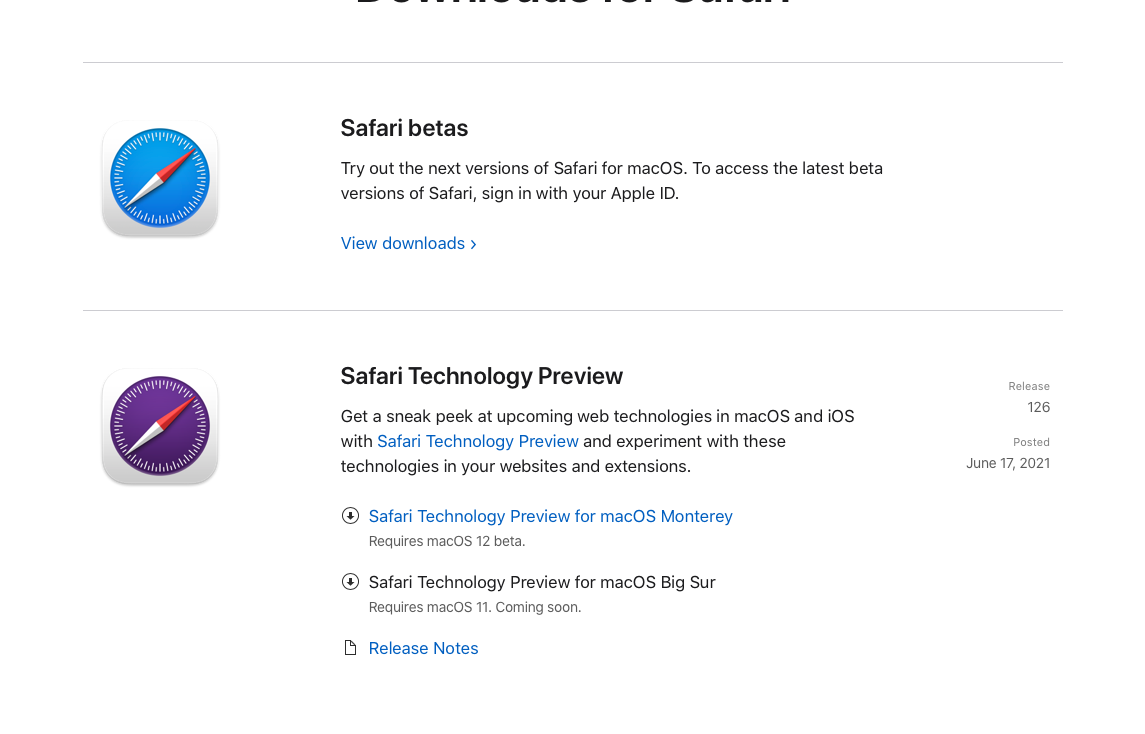The width and height of the screenshot is (1145, 734).
Task: Click the chevron after View downloads
Action: [473, 244]
